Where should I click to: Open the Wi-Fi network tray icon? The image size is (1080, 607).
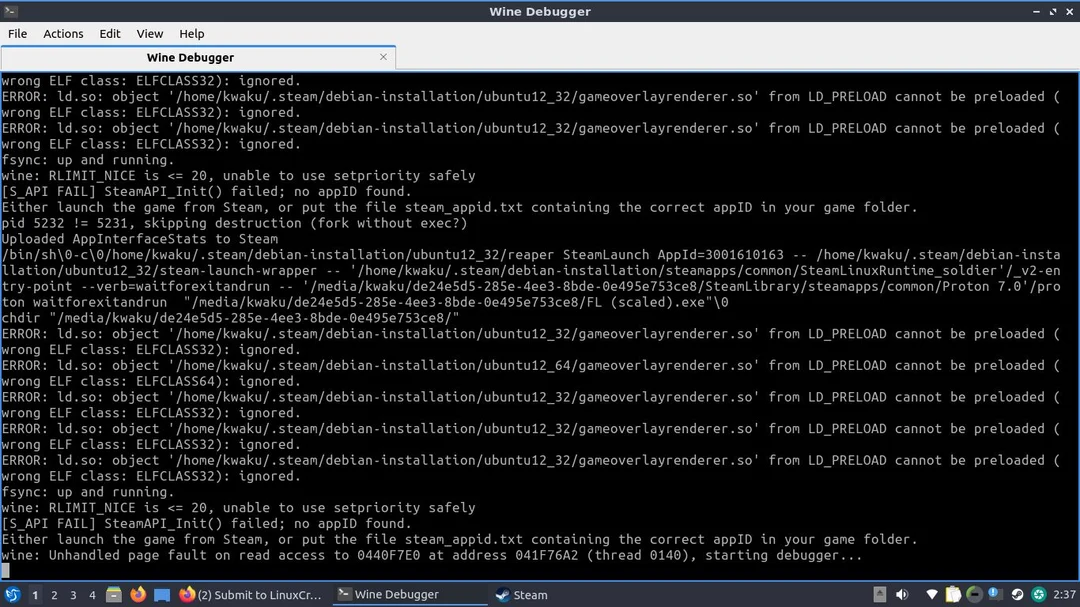coord(932,594)
